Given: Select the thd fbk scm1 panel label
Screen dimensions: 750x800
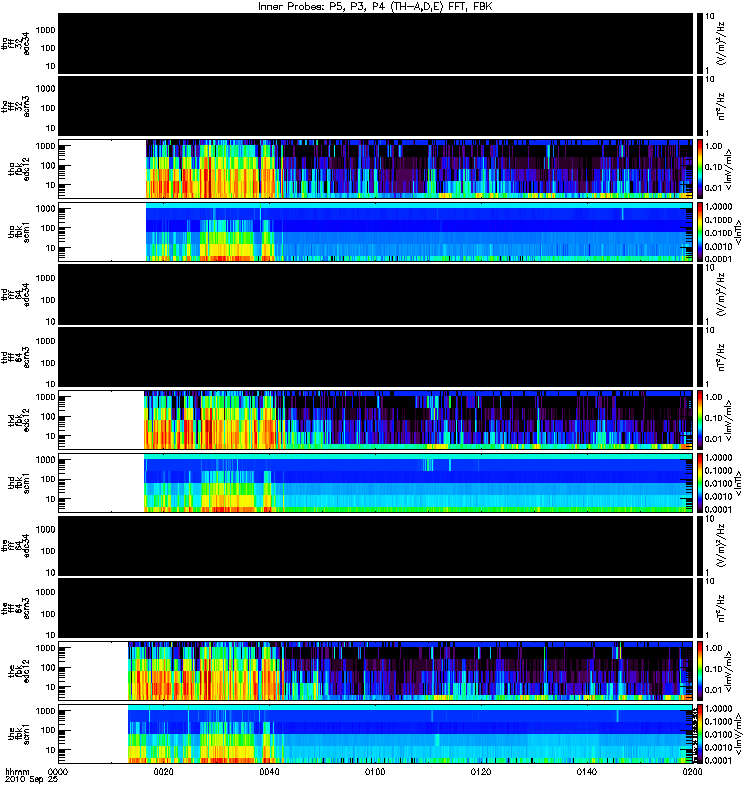Looking at the screenshot, I should coord(19,483).
